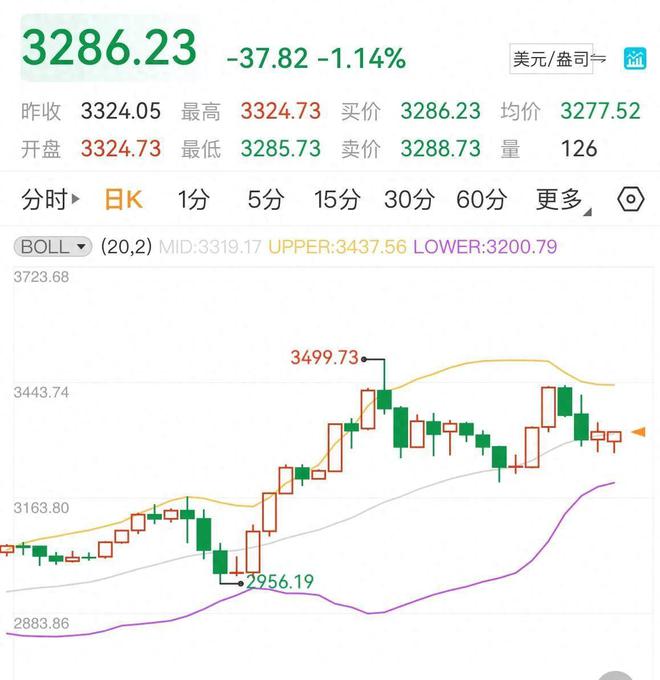This screenshot has width=660, height=680.
Task: Select the 60分 timeframe tab
Action: (x=481, y=200)
